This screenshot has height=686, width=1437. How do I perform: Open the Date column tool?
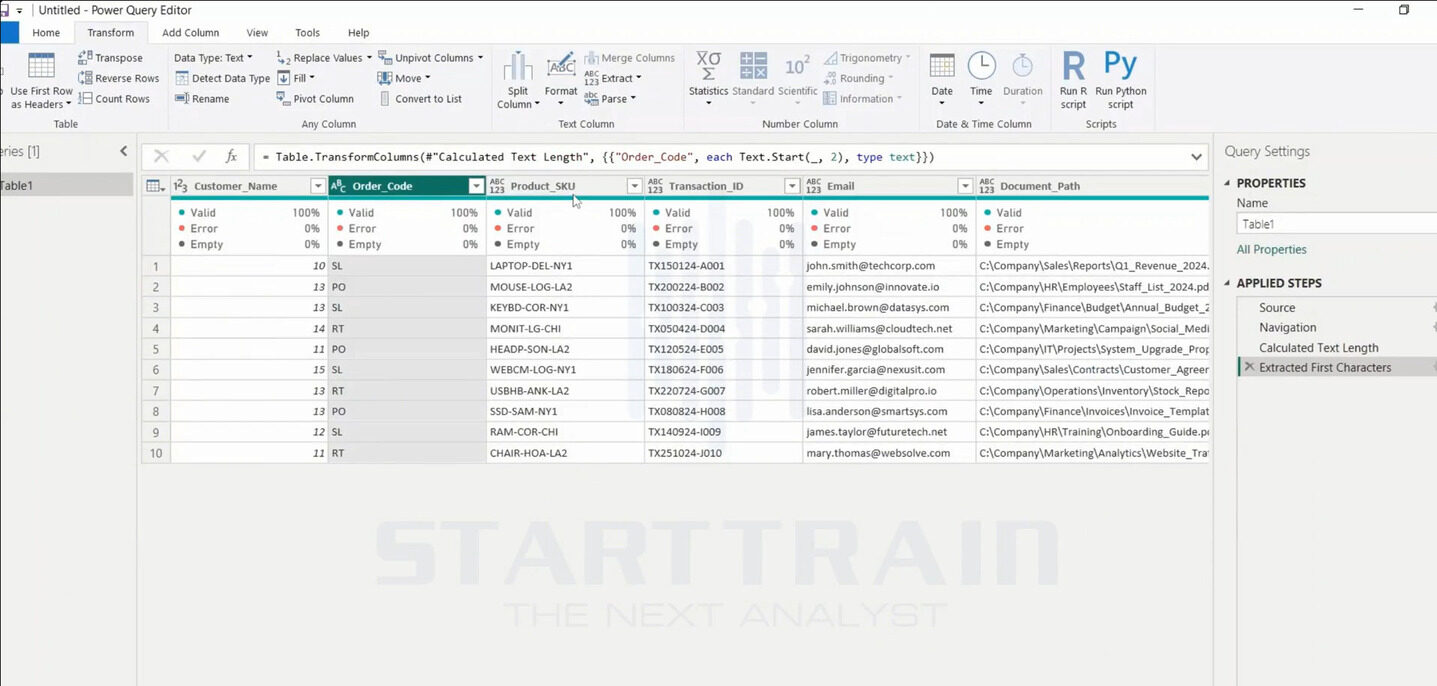942,80
